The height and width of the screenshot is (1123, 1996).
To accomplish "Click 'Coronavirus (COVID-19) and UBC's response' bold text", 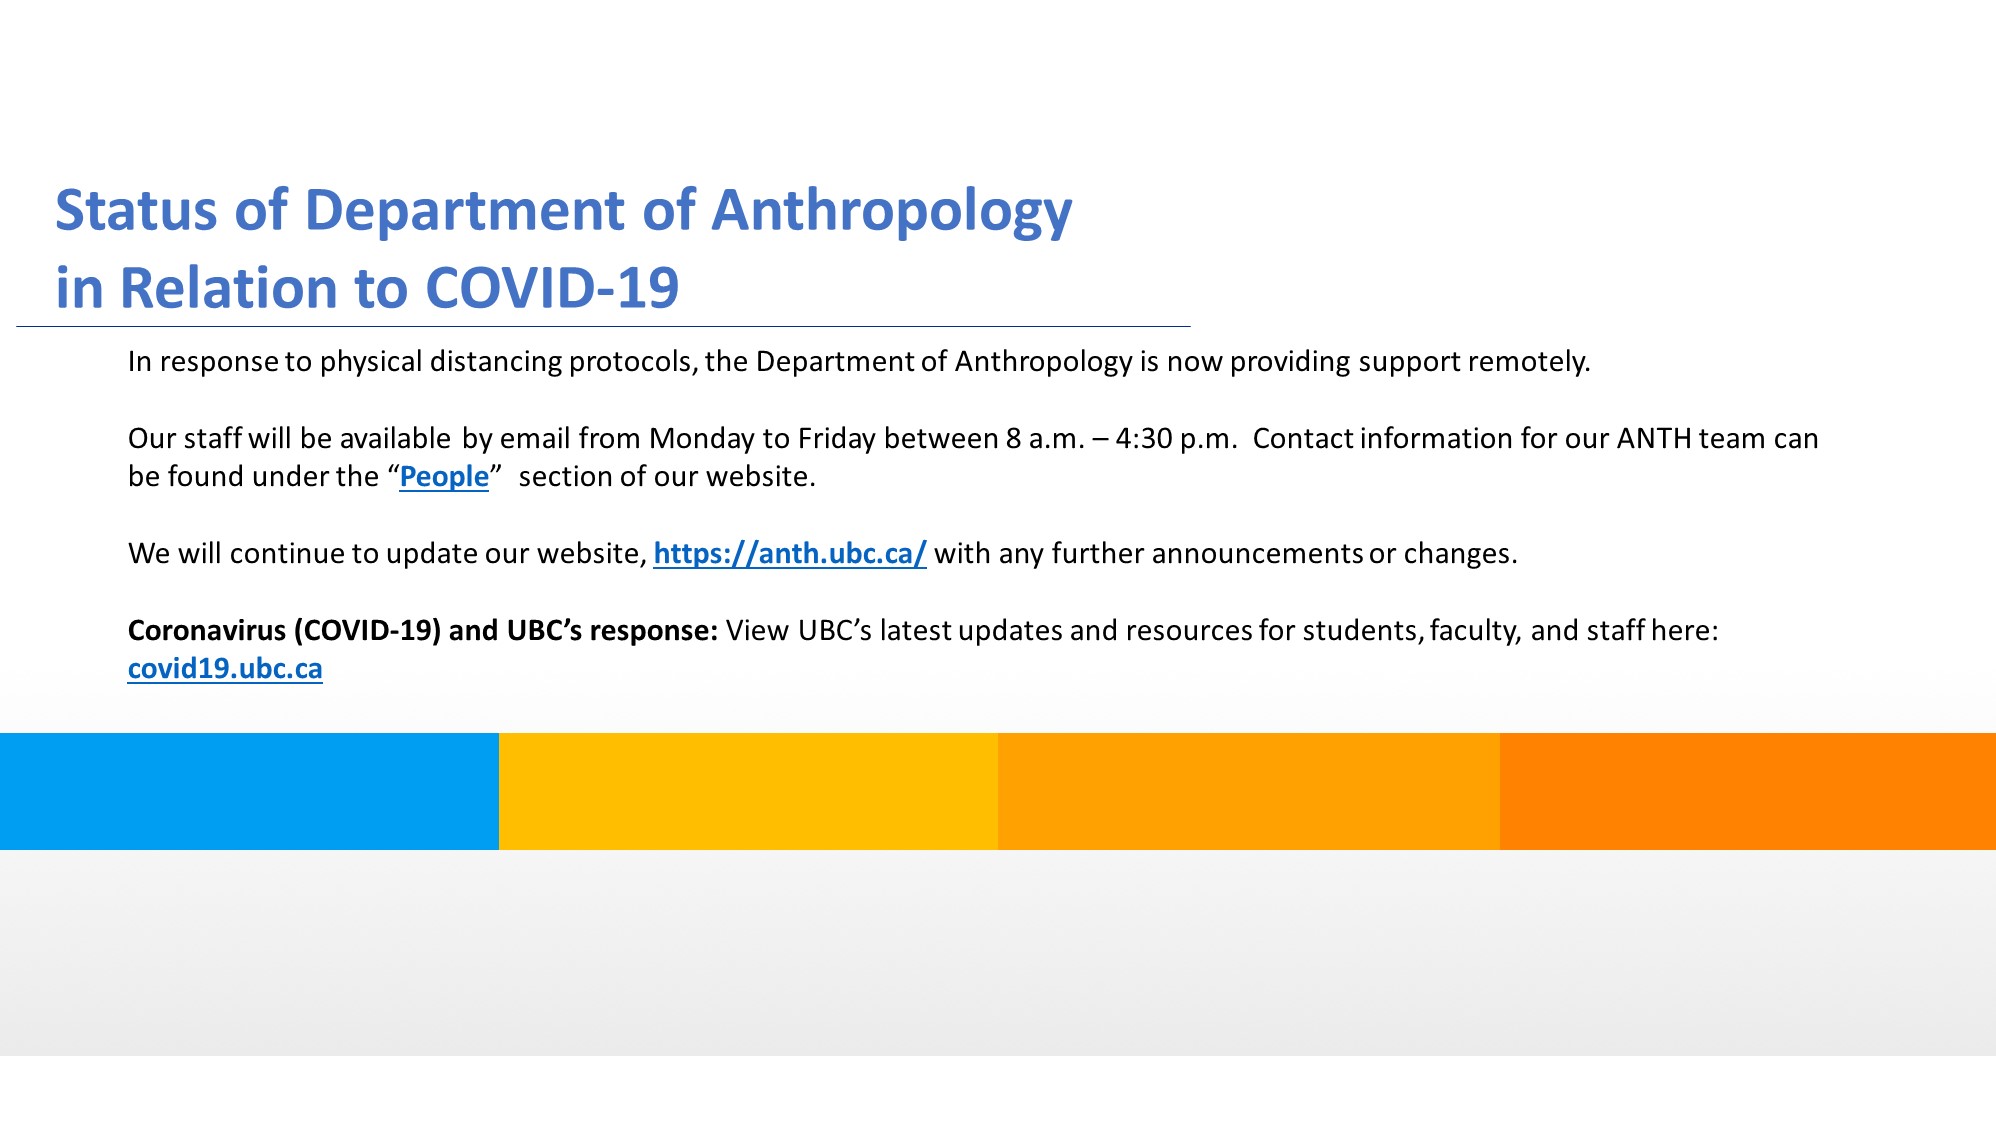I will 423,631.
